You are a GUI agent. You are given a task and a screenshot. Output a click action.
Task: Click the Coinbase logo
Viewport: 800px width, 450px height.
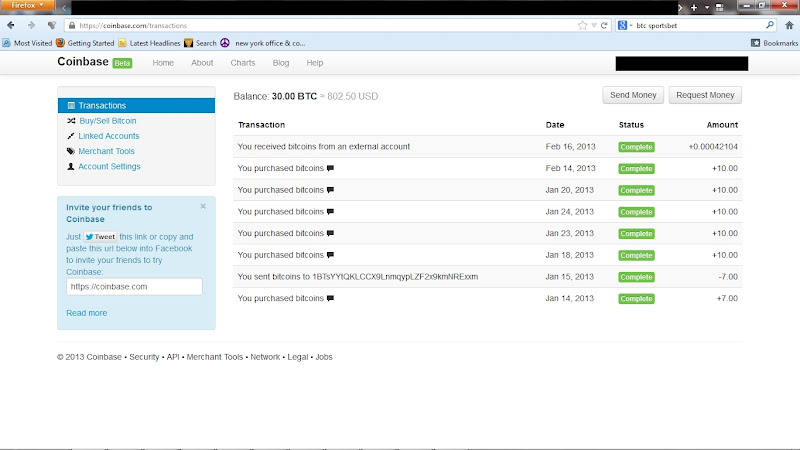pyautogui.click(x=83, y=62)
